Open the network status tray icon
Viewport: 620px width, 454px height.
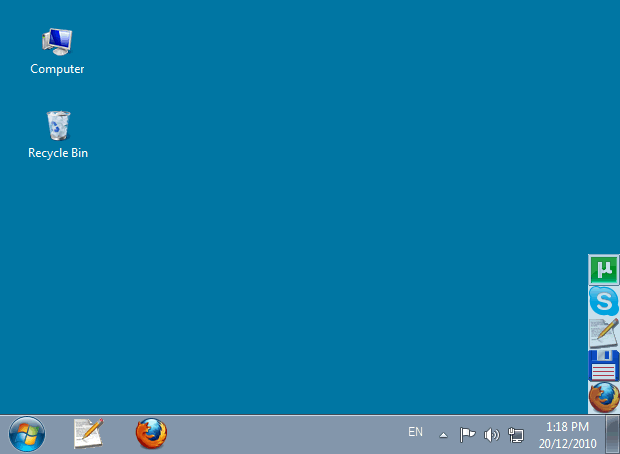516,434
